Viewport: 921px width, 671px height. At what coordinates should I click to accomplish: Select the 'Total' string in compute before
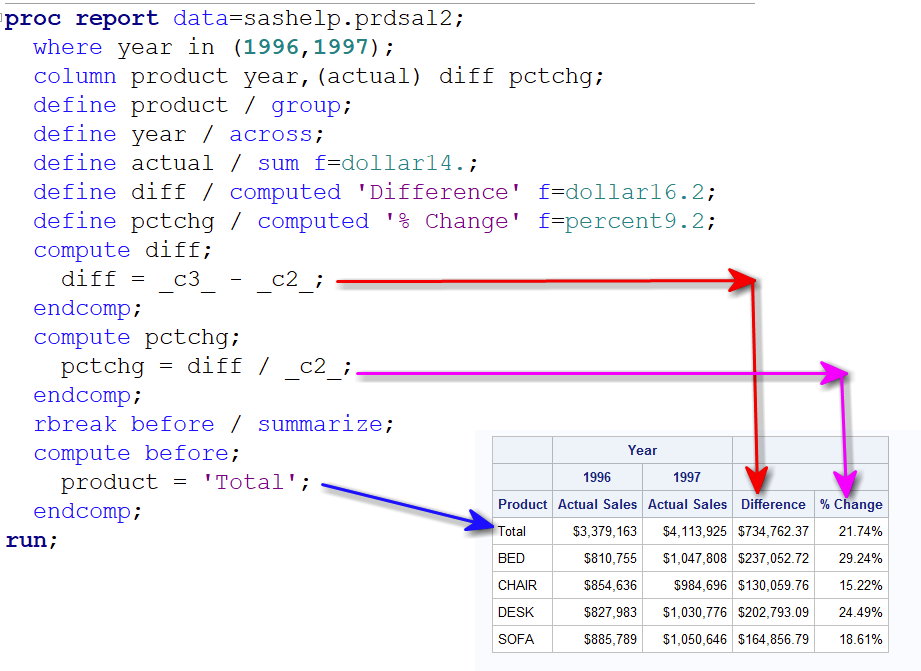click(x=248, y=482)
